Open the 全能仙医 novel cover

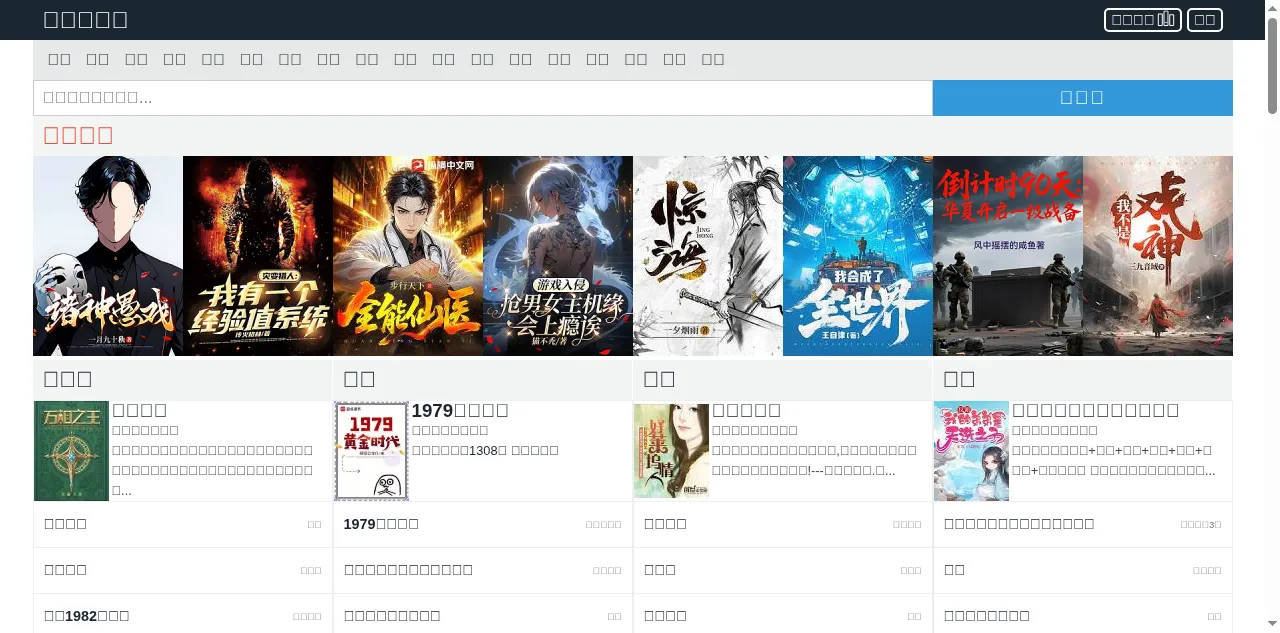click(408, 256)
